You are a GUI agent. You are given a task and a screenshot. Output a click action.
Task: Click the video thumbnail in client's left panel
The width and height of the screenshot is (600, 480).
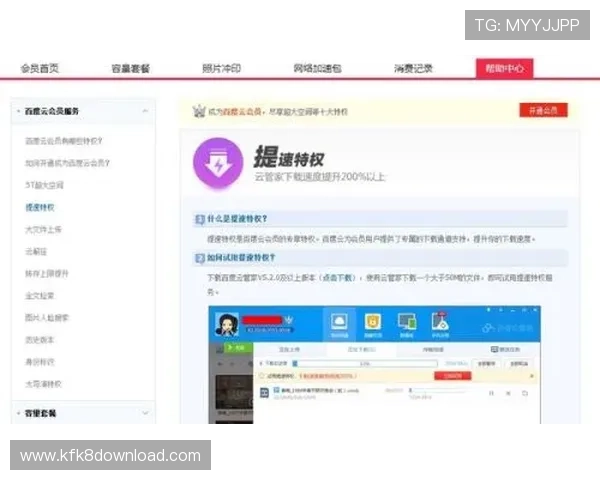pos(234,392)
